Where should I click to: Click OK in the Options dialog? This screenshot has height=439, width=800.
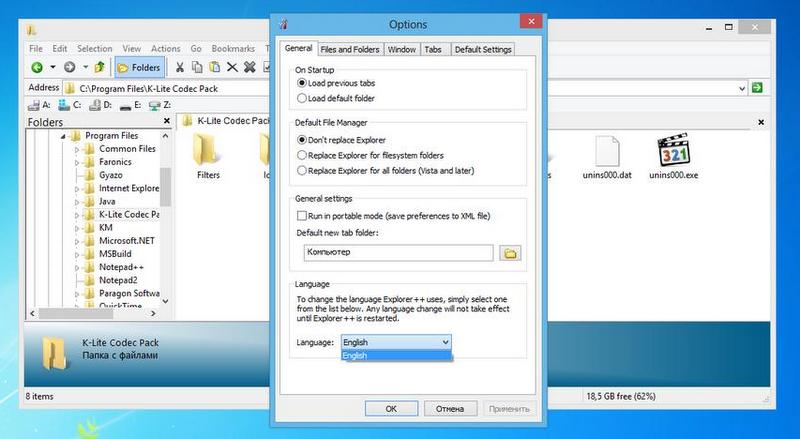[x=391, y=409]
